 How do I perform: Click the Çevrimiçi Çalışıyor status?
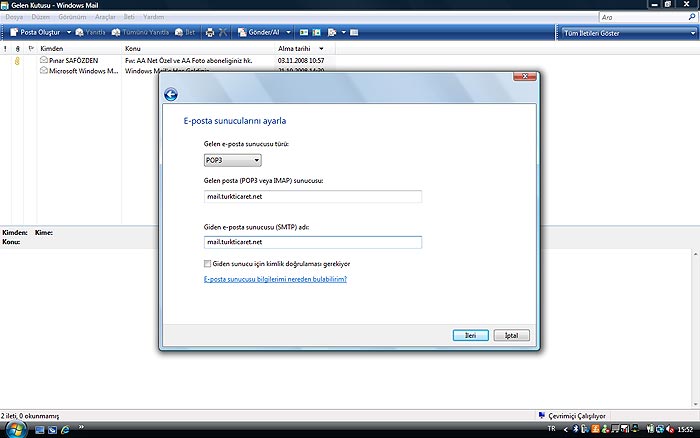572,416
